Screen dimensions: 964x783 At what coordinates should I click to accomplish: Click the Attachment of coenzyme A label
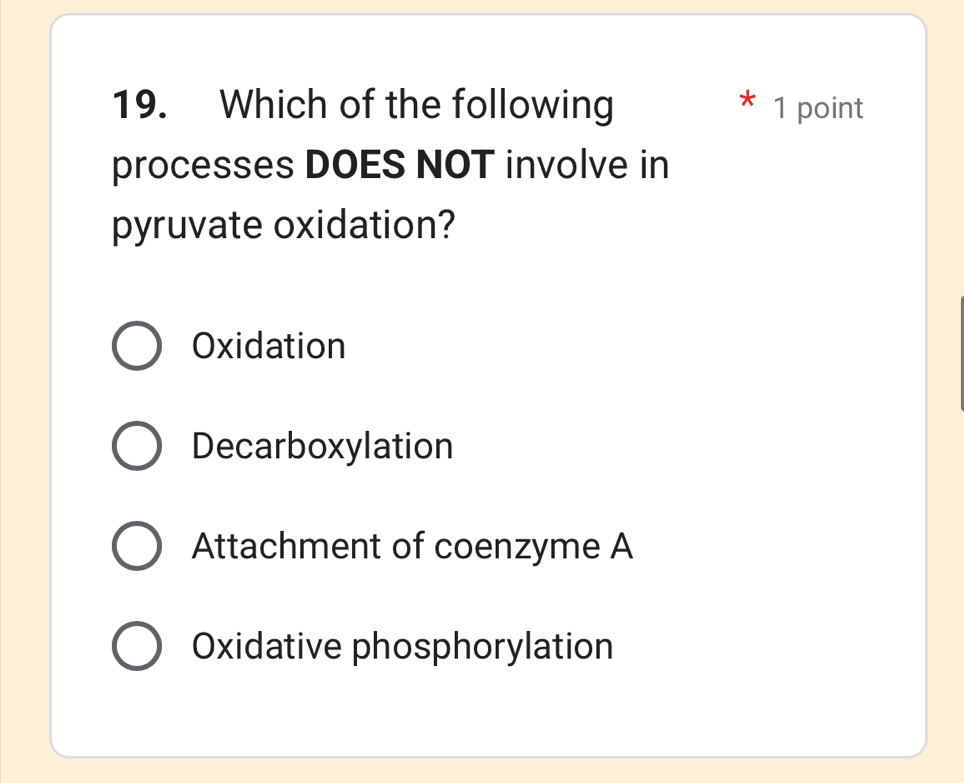412,547
